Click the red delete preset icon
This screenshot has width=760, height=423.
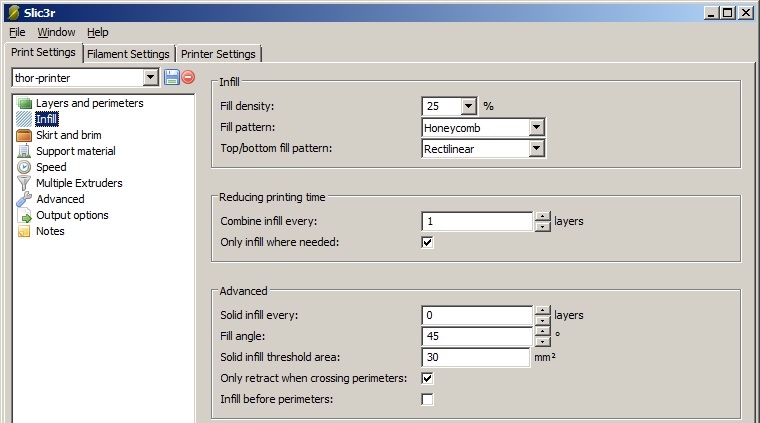(x=188, y=78)
